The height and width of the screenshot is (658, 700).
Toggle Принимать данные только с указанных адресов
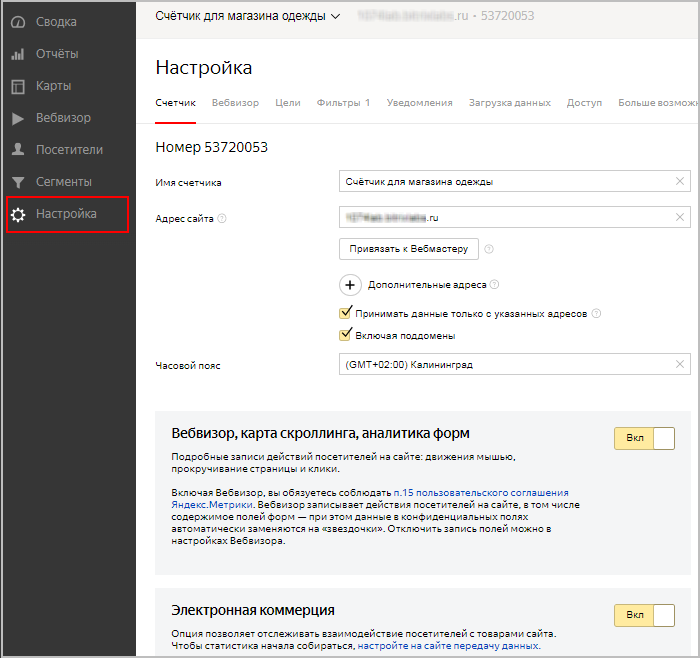coord(345,313)
